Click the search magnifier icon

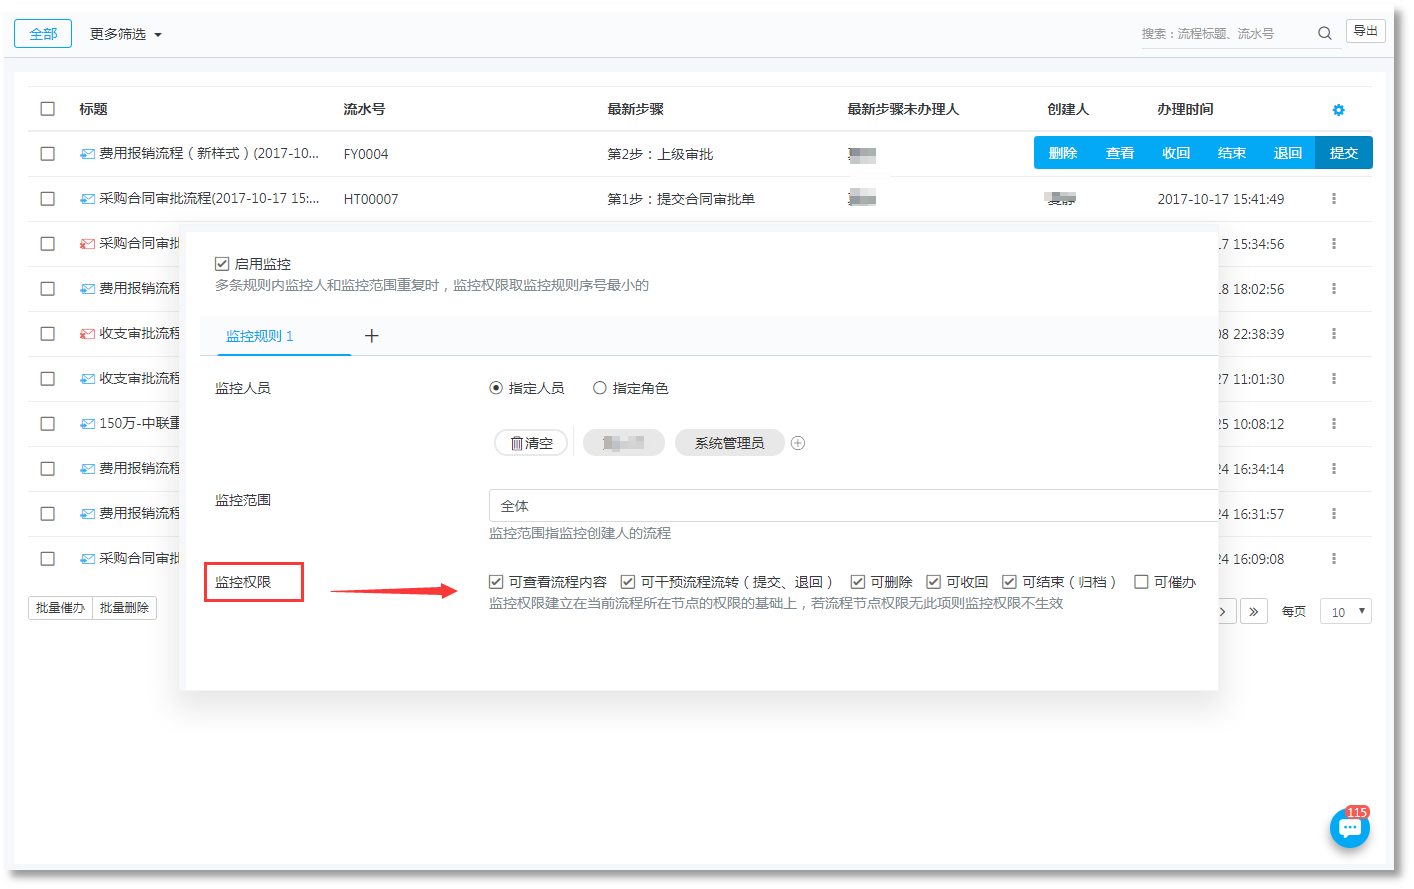coord(1324,33)
